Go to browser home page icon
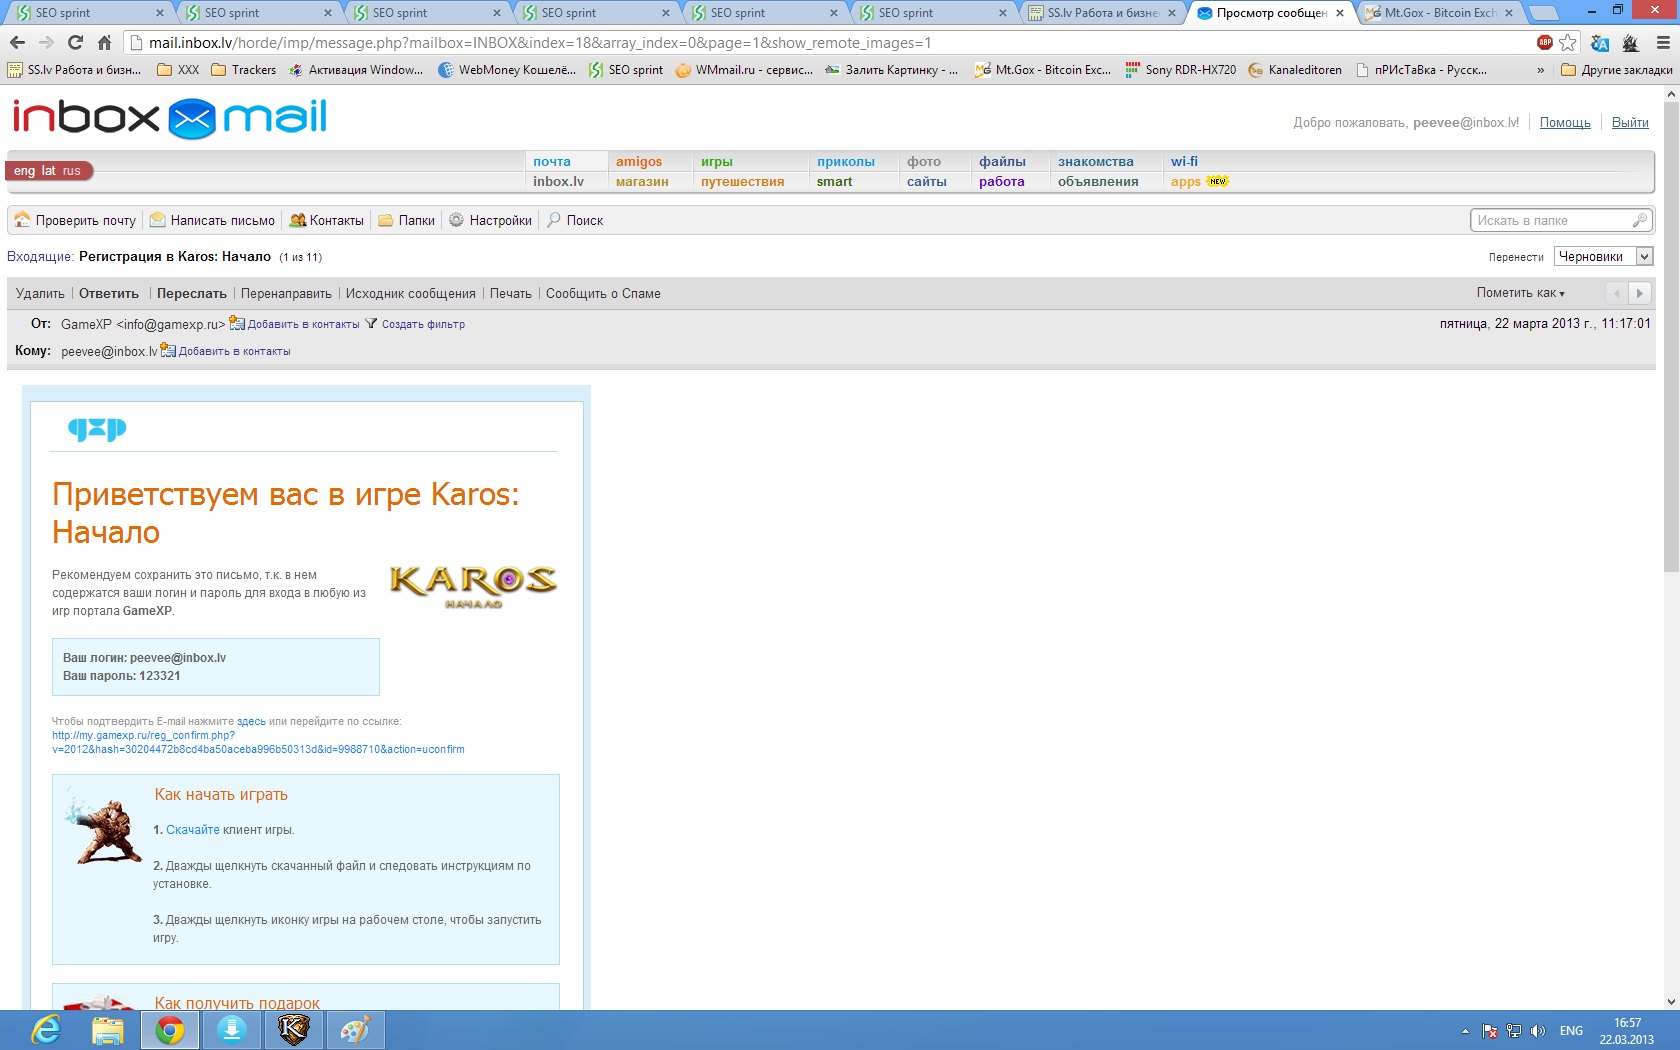1680x1050 pixels. [x=104, y=43]
